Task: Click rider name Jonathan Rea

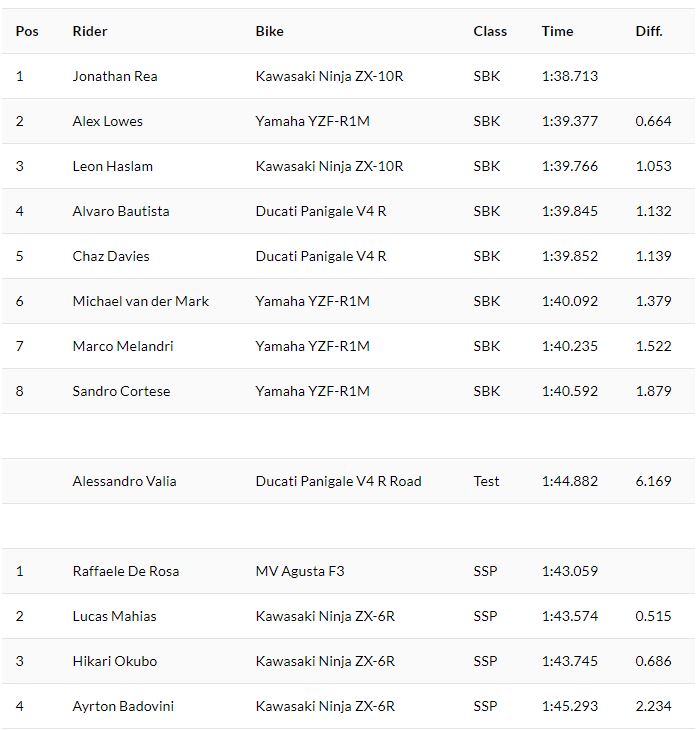Action: (x=115, y=76)
